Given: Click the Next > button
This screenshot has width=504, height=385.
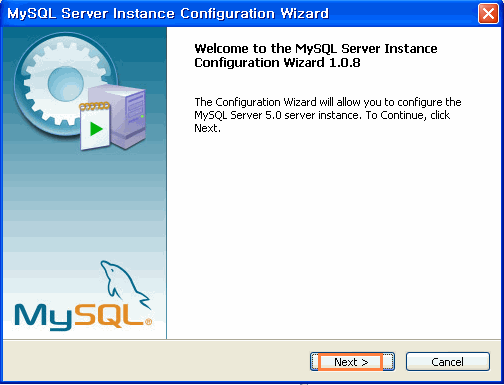Looking at the screenshot, I should (352, 362).
